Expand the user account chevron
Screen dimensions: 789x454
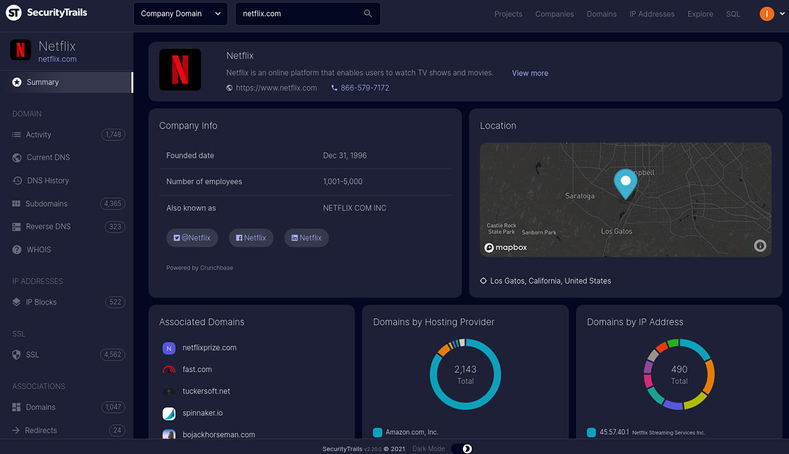pyautogui.click(x=782, y=14)
